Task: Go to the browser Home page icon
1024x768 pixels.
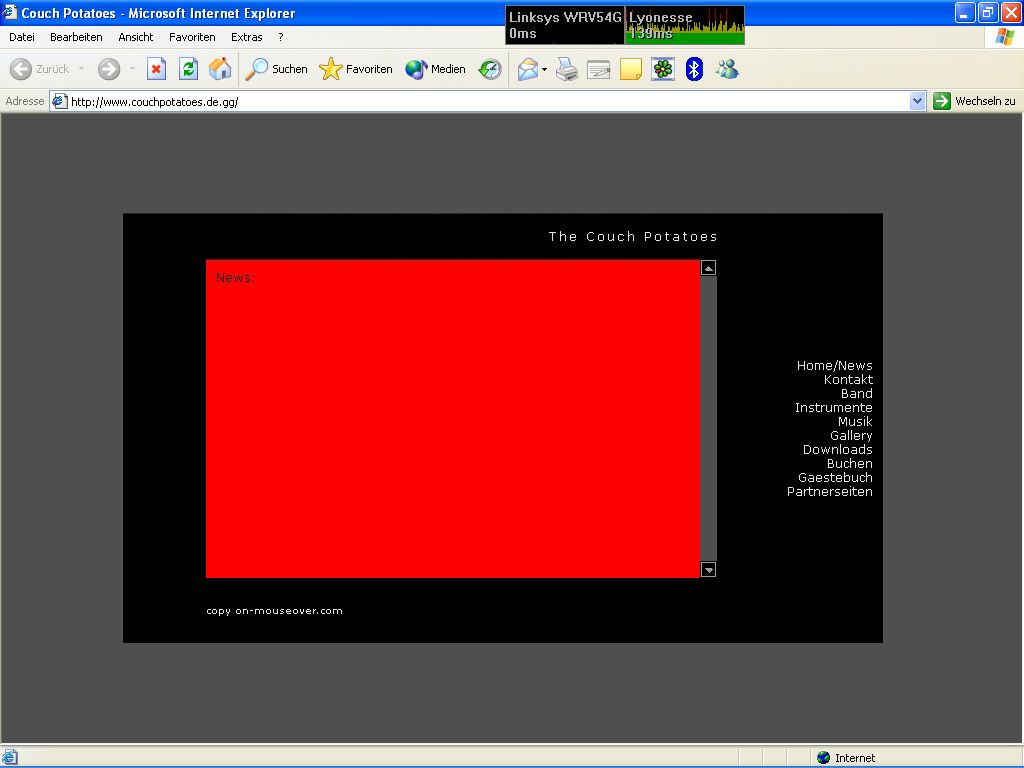Action: tap(220, 69)
